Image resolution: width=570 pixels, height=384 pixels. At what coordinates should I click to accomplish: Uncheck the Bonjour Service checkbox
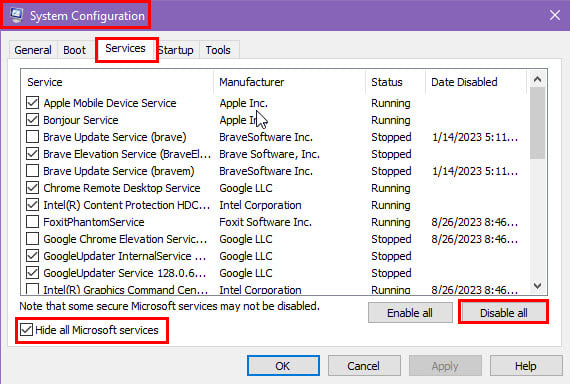[x=32, y=120]
